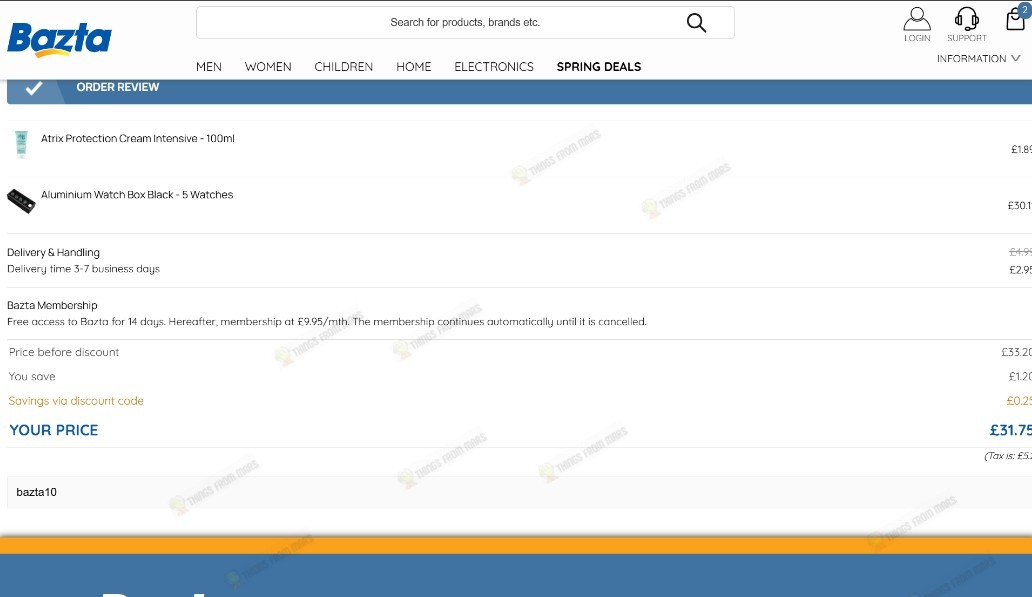The image size is (1032, 597).
Task: Click the magnifying glass search icon
Action: pos(696,23)
